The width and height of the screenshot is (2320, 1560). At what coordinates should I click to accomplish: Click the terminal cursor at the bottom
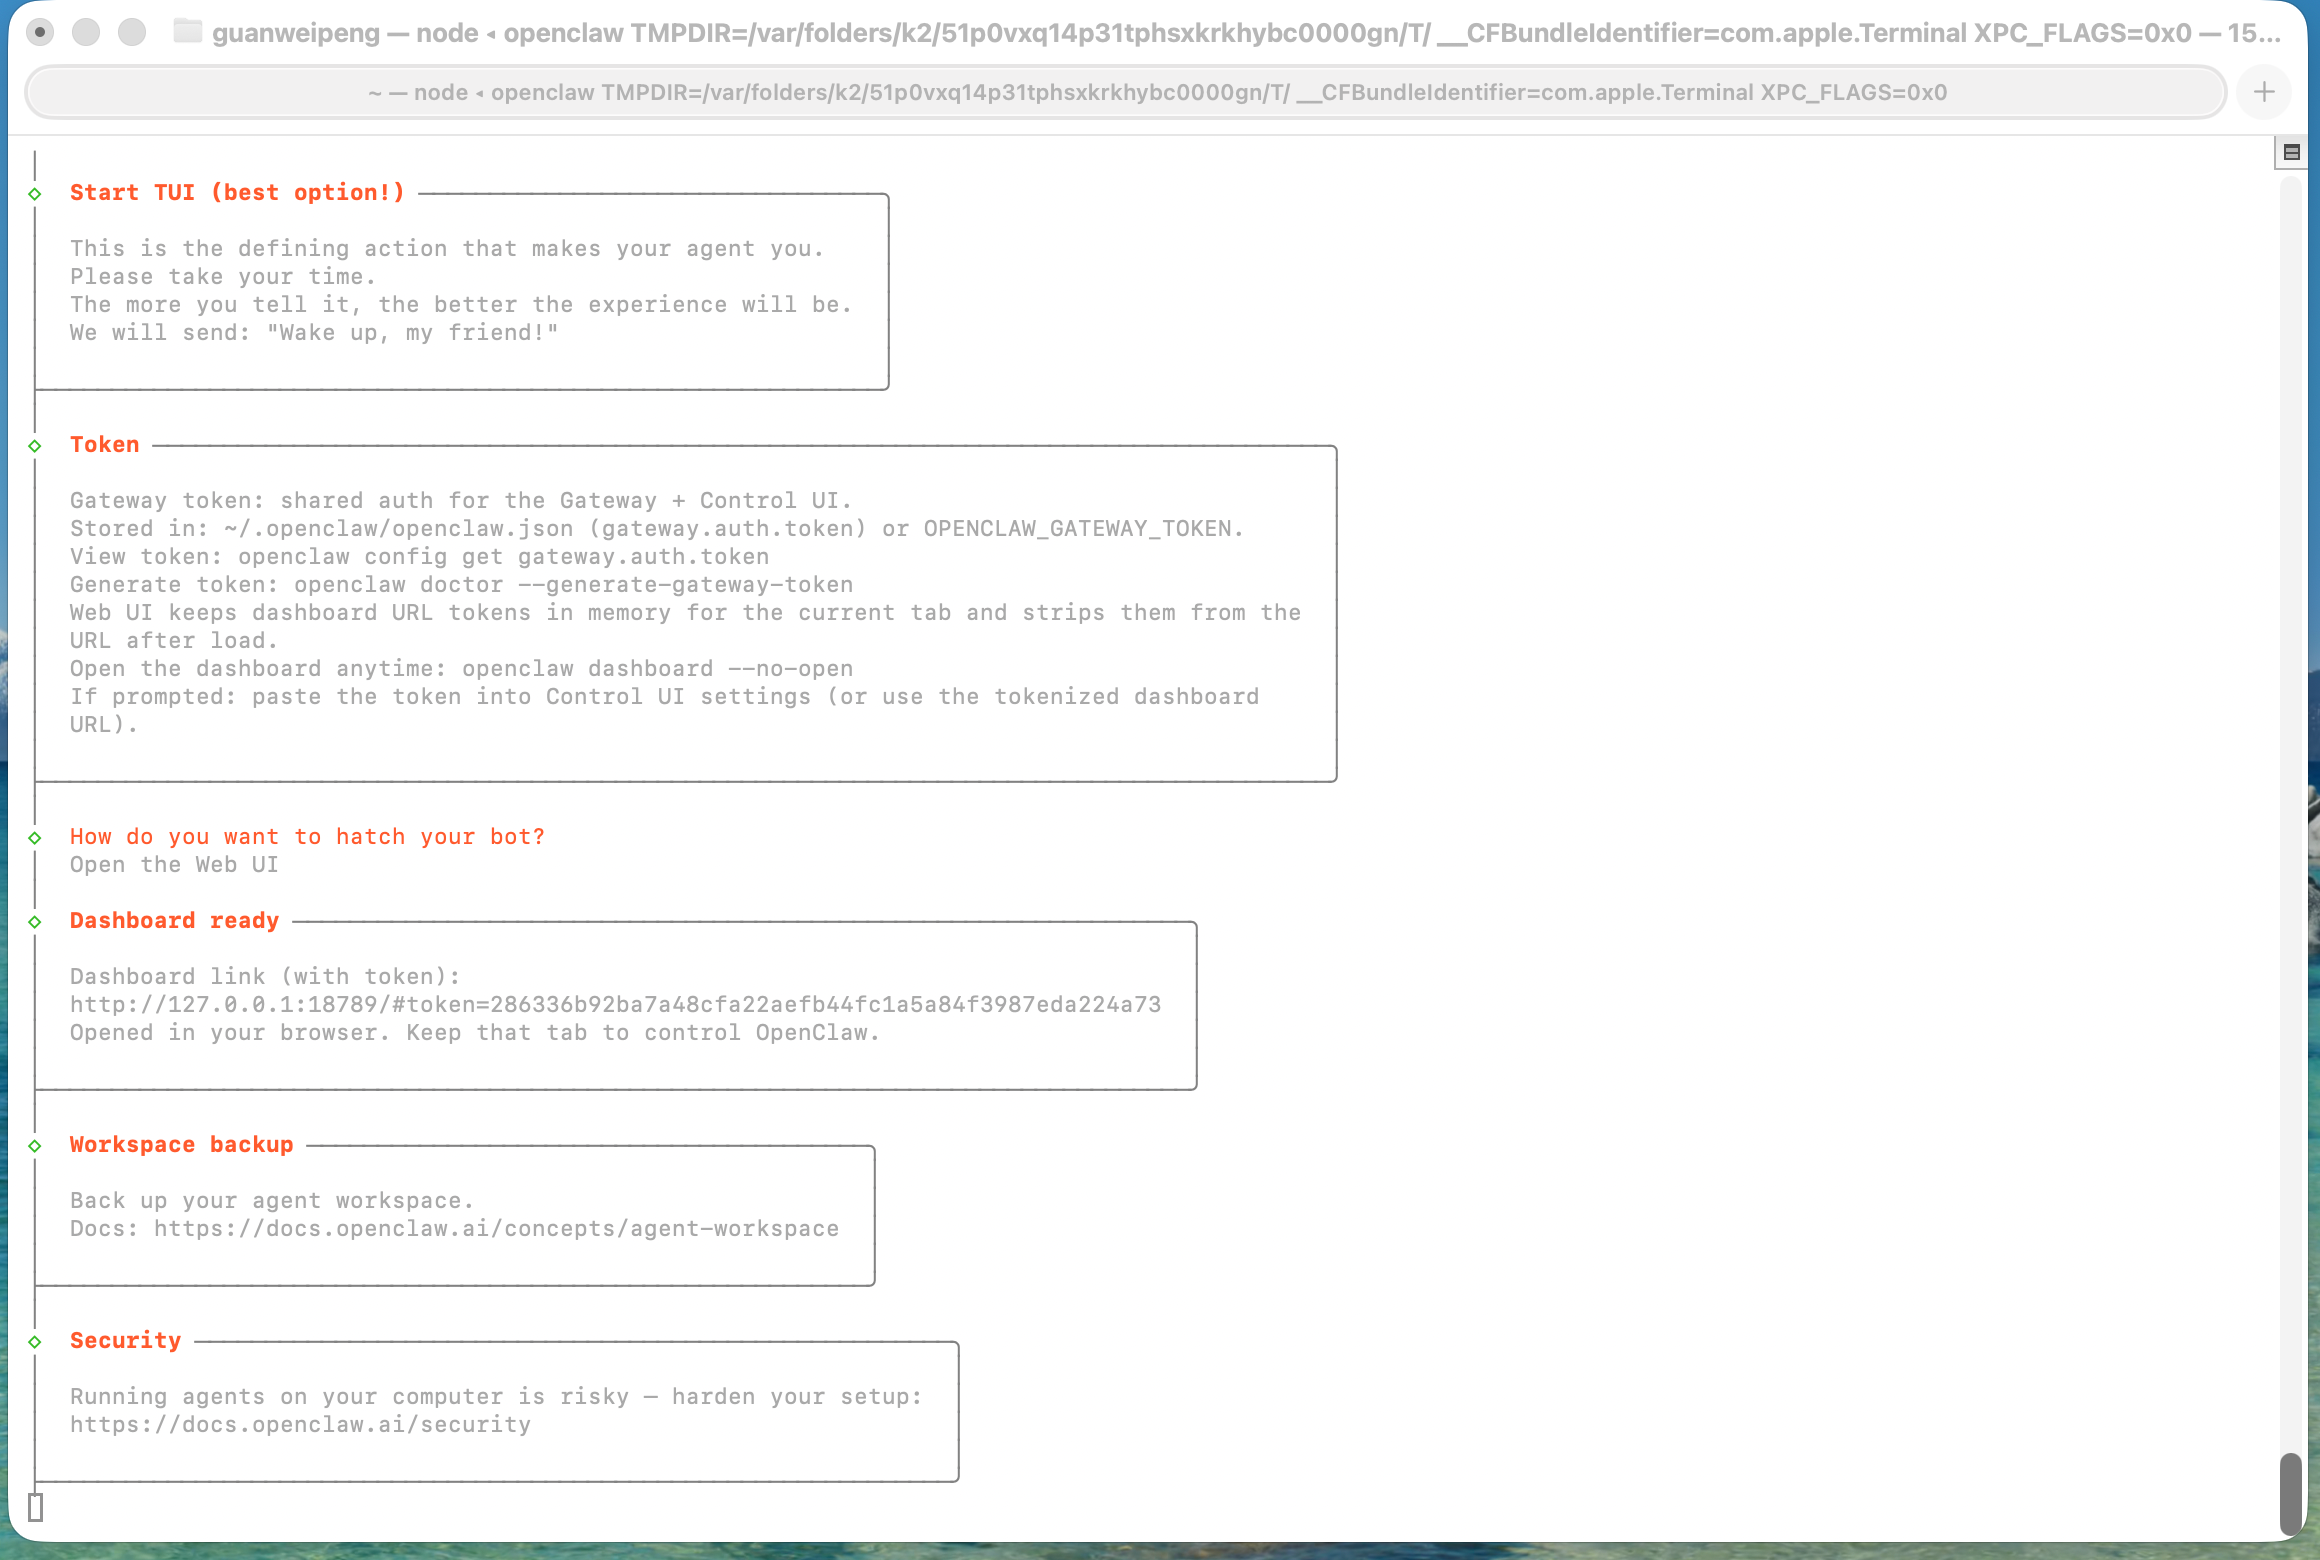[x=36, y=1507]
